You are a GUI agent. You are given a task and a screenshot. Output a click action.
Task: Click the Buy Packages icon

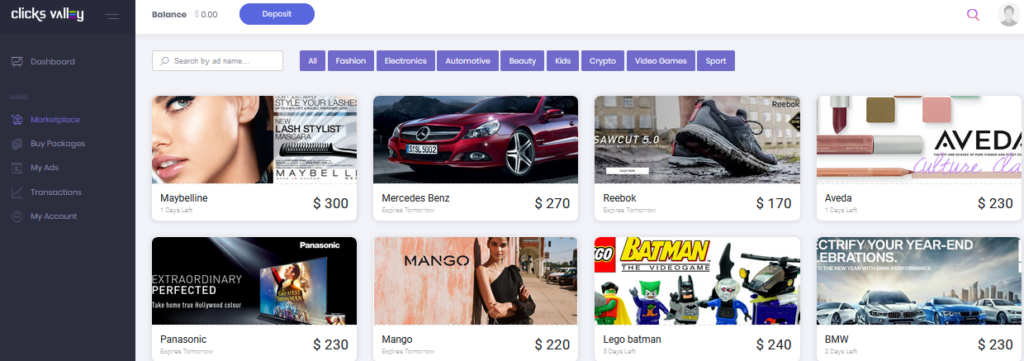17,144
